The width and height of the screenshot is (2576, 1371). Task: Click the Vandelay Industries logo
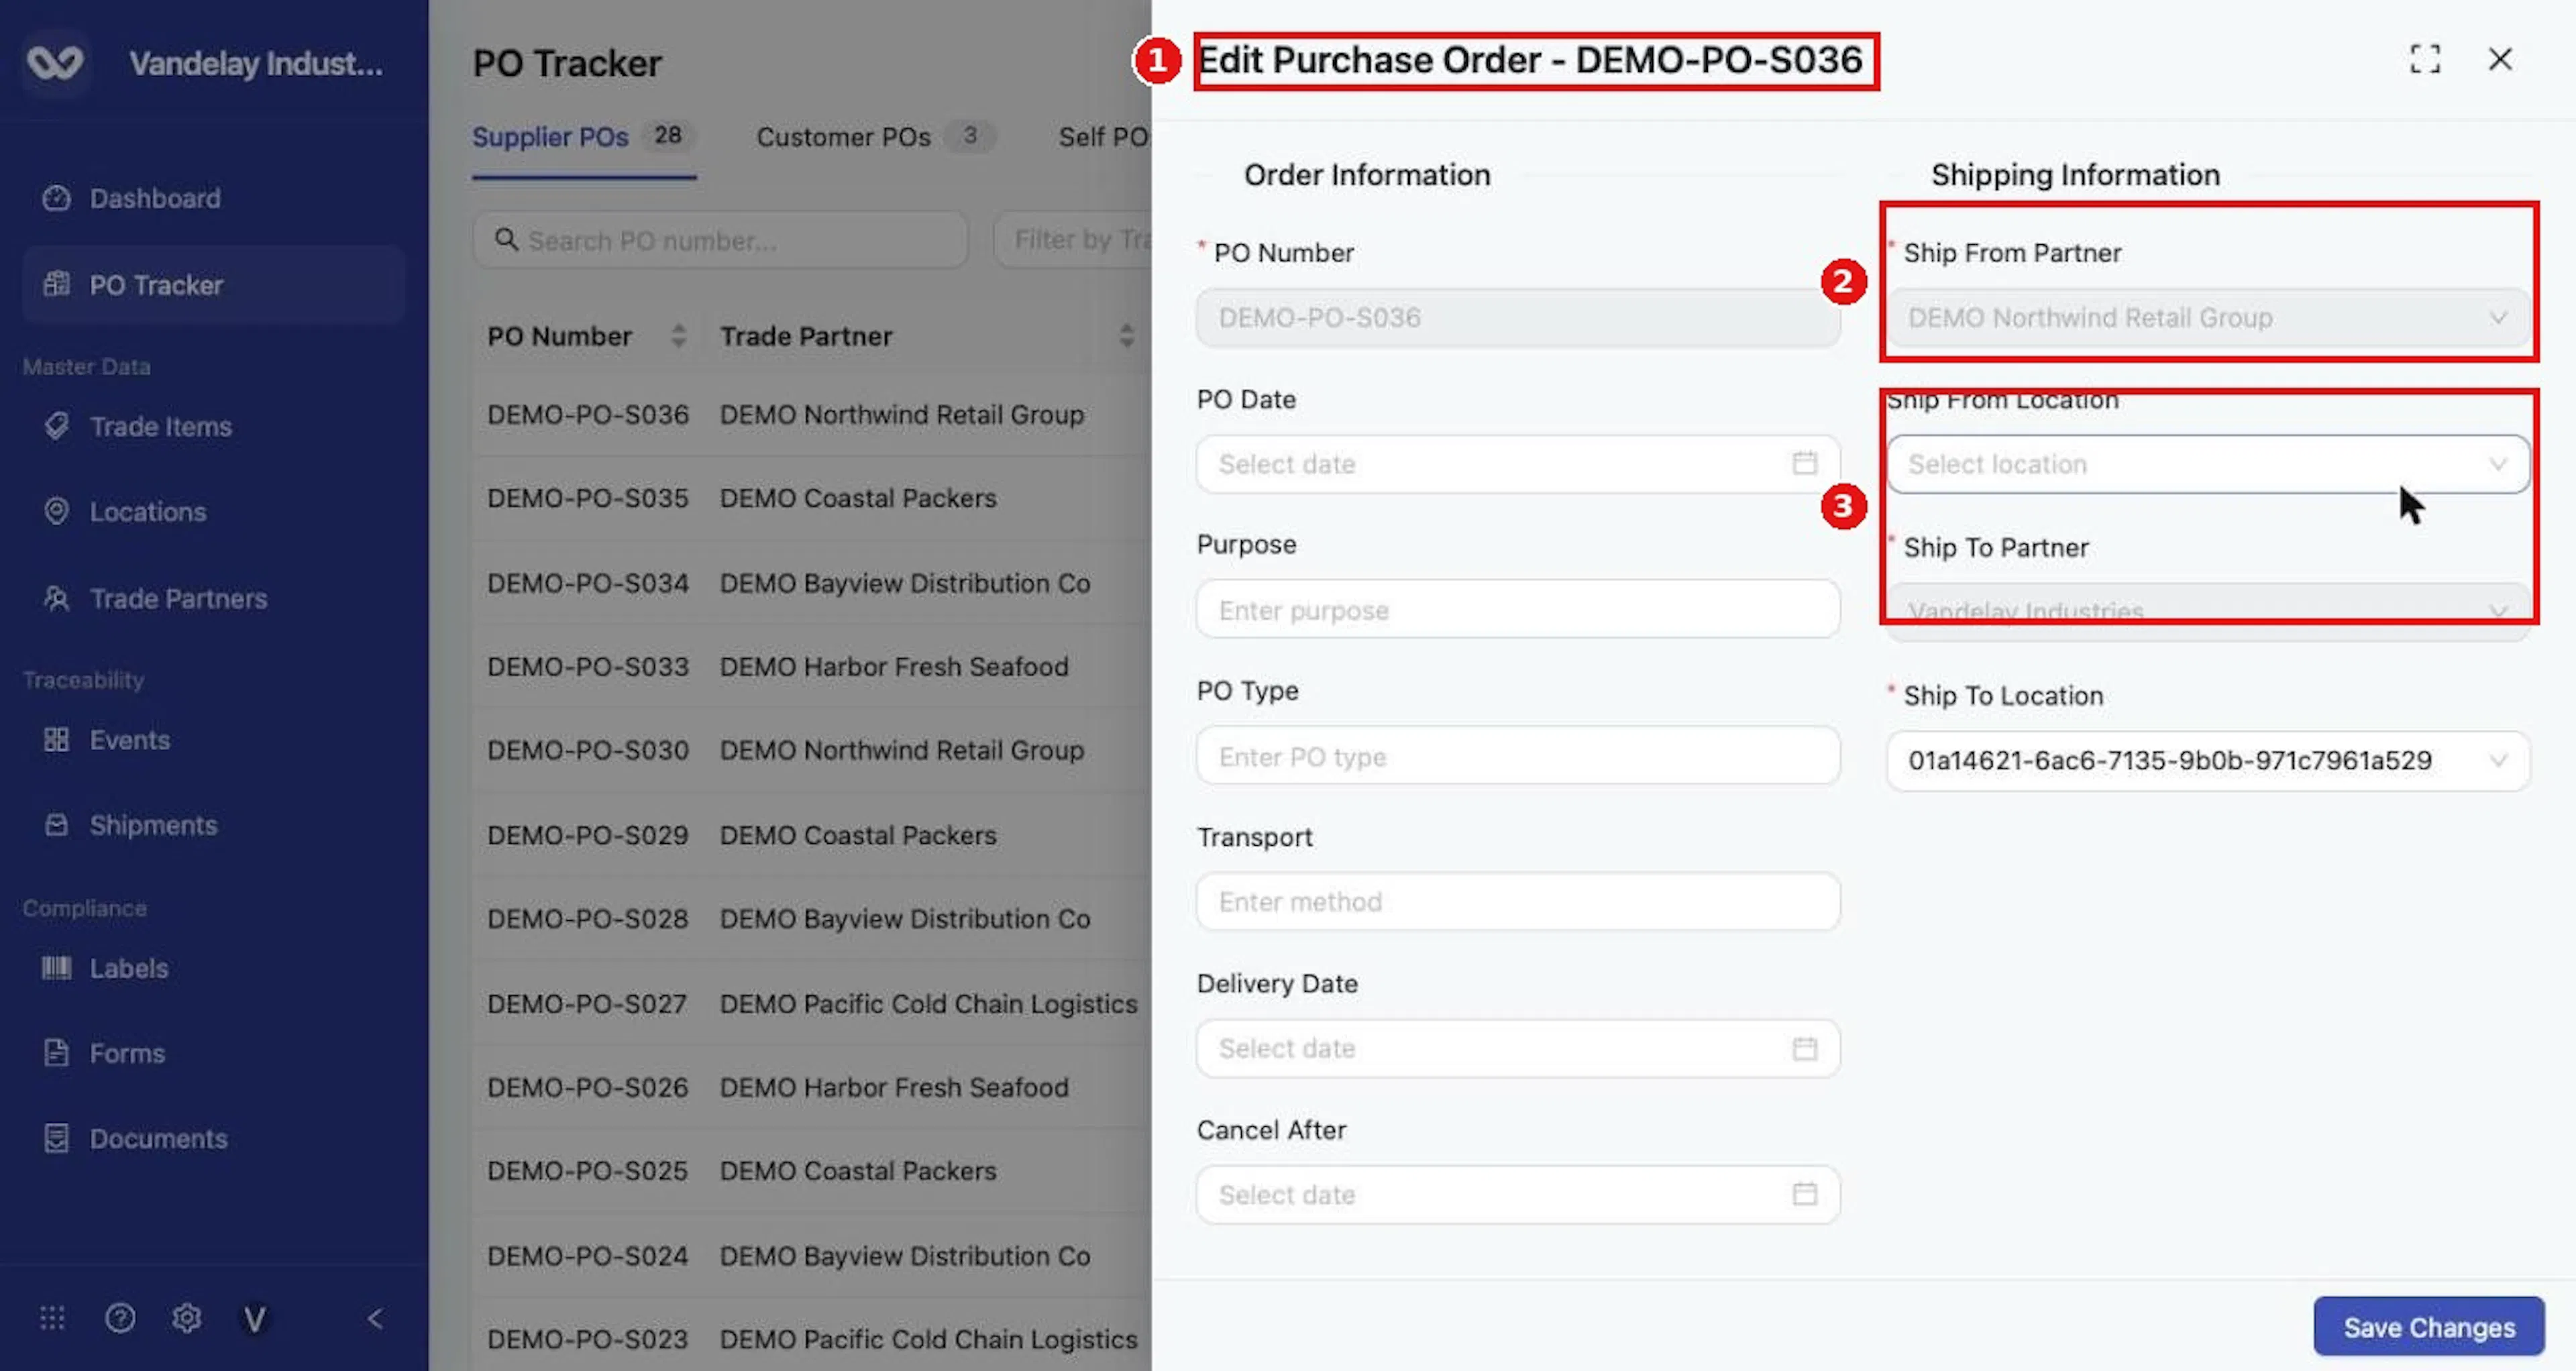[55, 63]
